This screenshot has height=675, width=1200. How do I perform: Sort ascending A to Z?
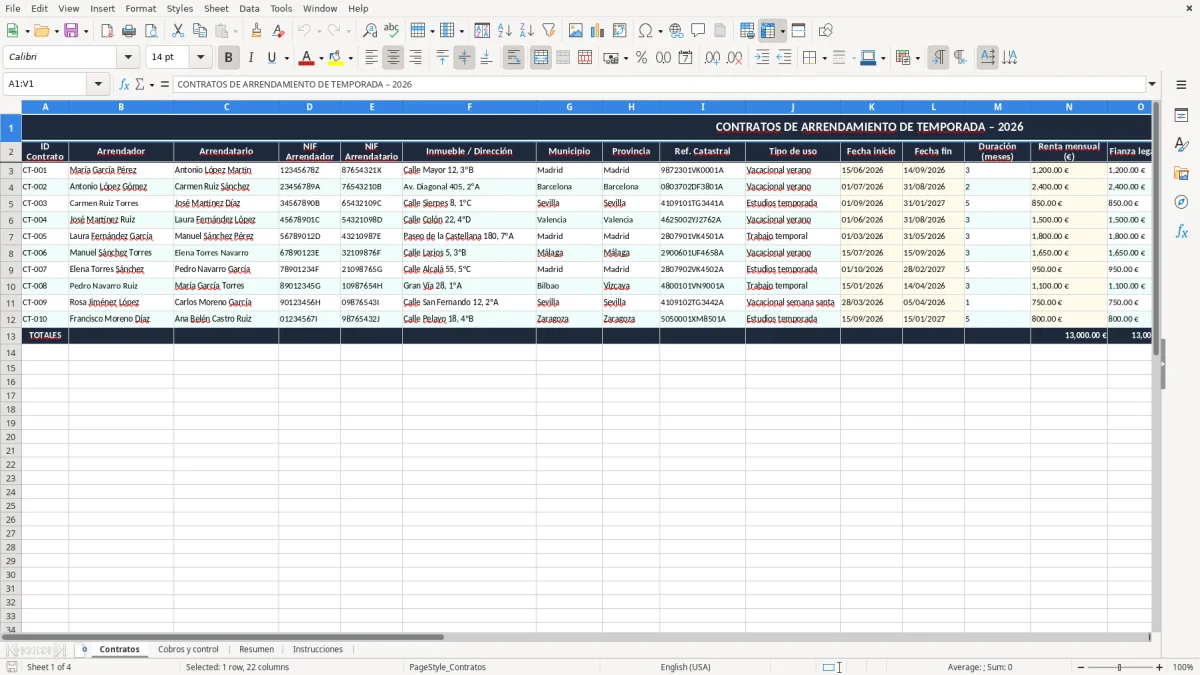click(x=504, y=31)
